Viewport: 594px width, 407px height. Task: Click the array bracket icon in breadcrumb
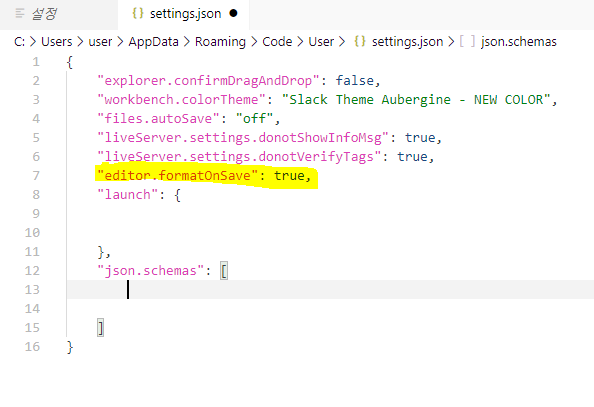[x=467, y=41]
